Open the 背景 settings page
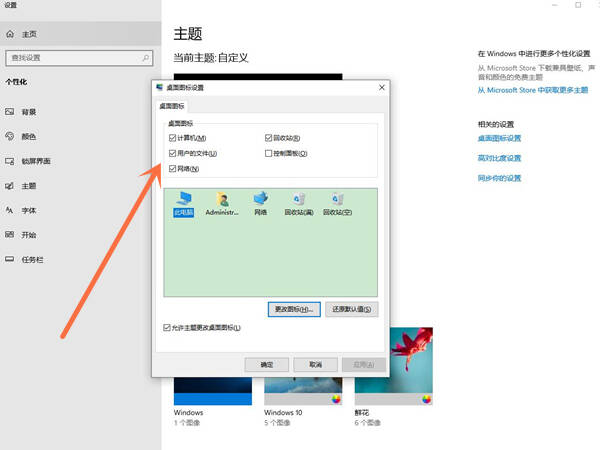Image resolution: width=600 pixels, height=450 pixels. click(x=80, y=112)
